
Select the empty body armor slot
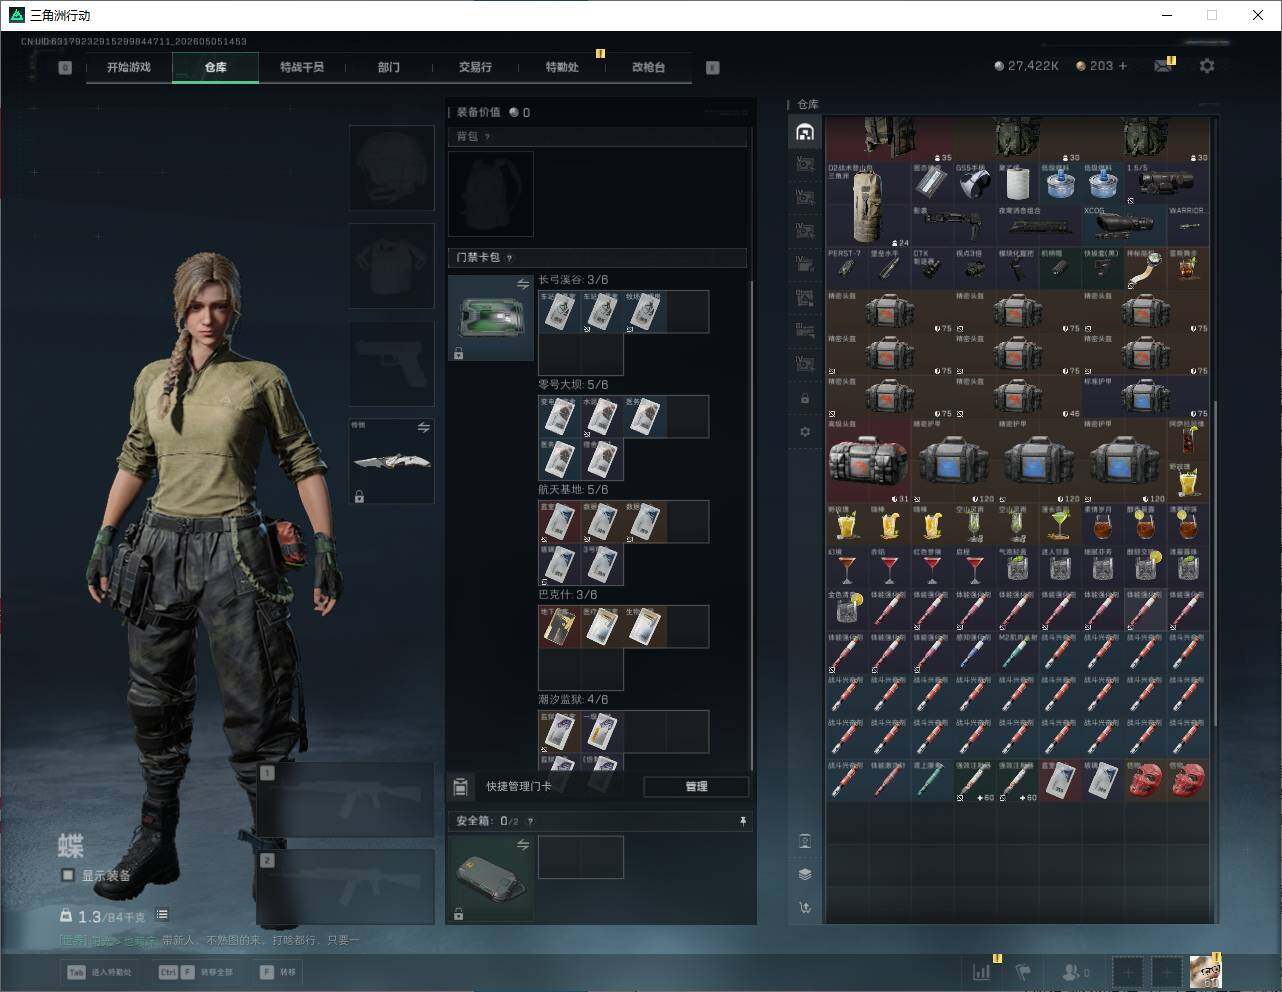[x=392, y=266]
